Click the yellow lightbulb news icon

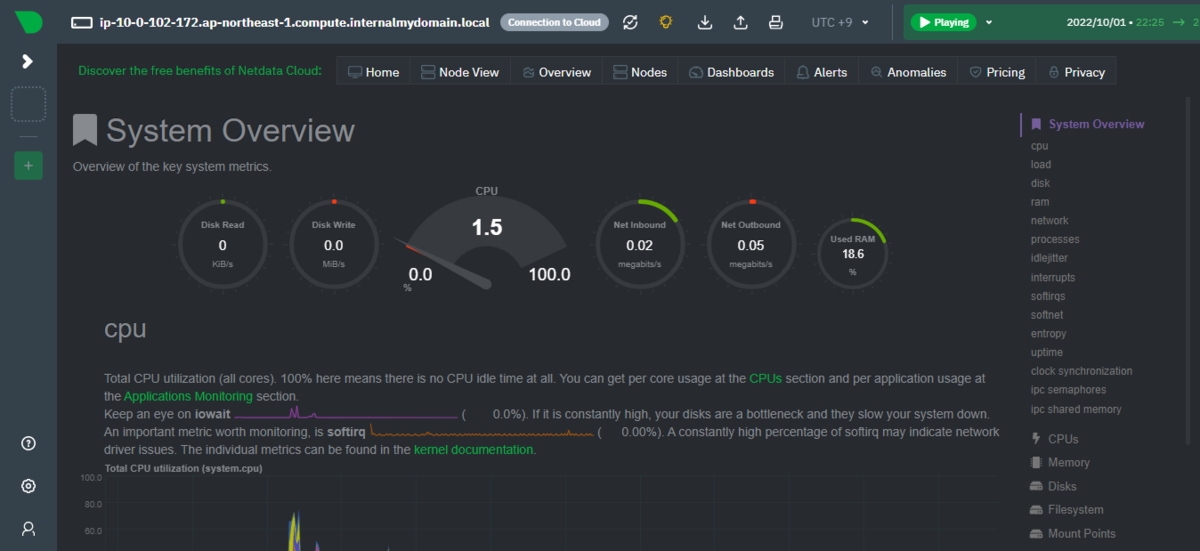point(667,22)
